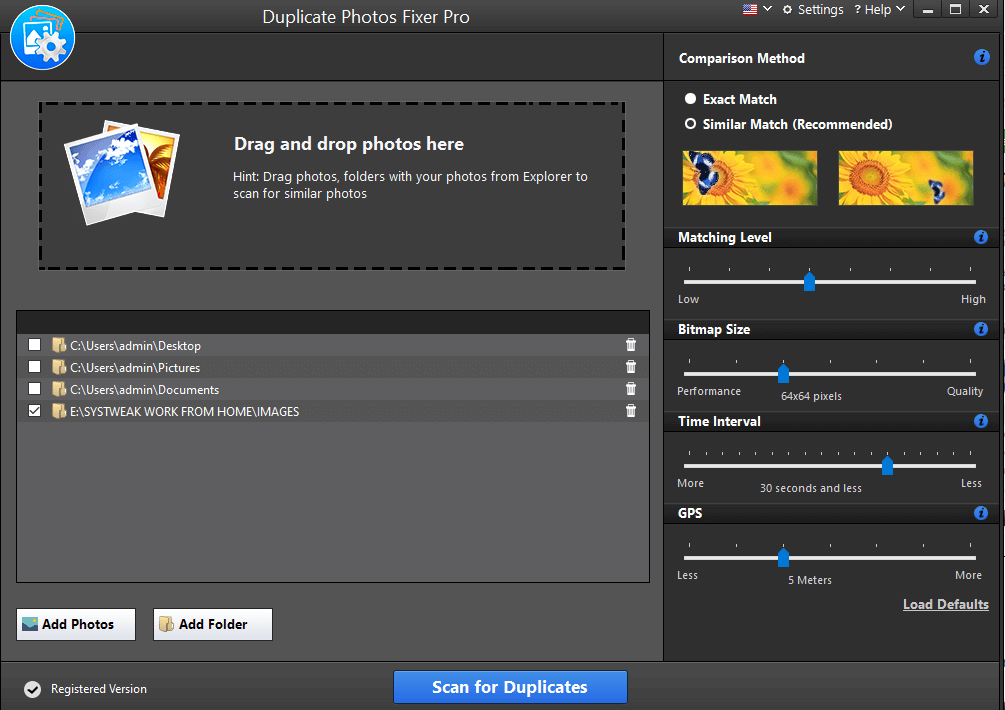1005x710 pixels.
Task: Click the 'Low' label of Matching Level
Action: [688, 299]
